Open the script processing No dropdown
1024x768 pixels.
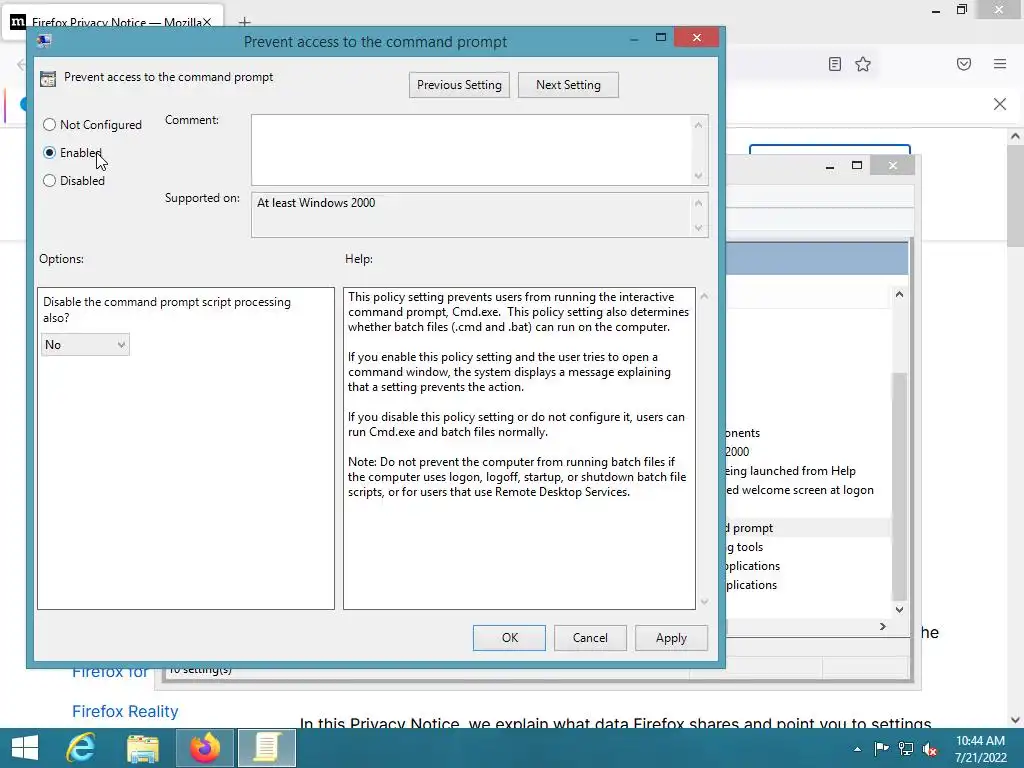pos(86,345)
